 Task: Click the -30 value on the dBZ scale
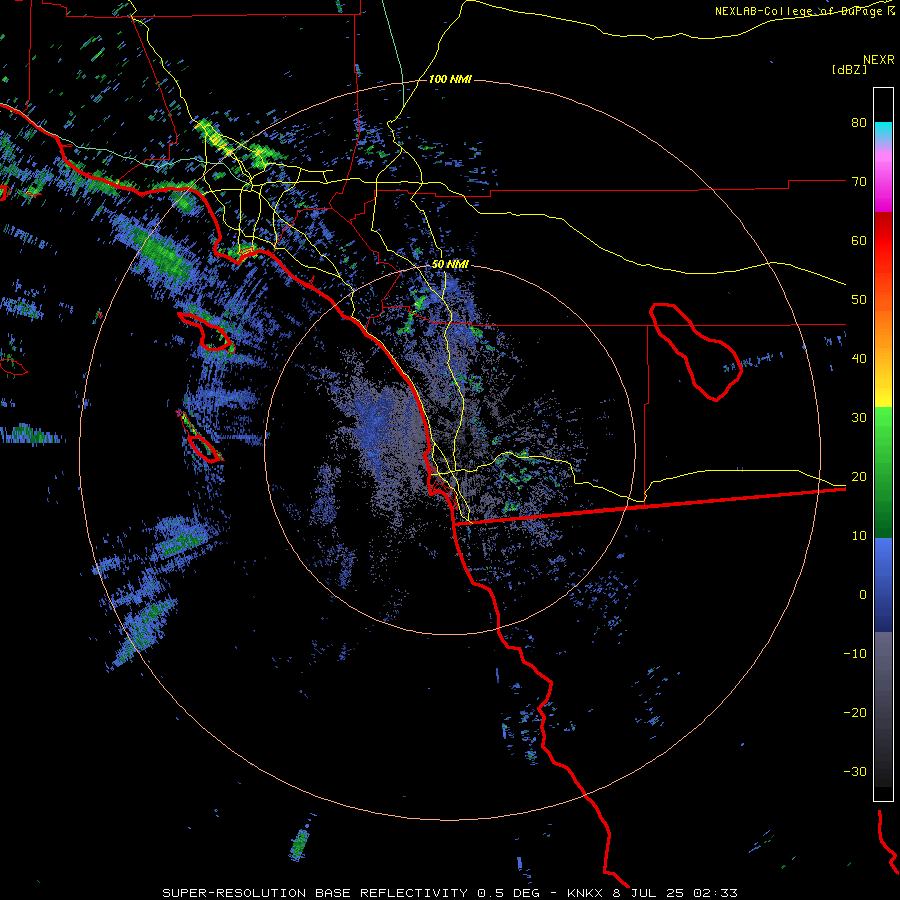click(855, 772)
